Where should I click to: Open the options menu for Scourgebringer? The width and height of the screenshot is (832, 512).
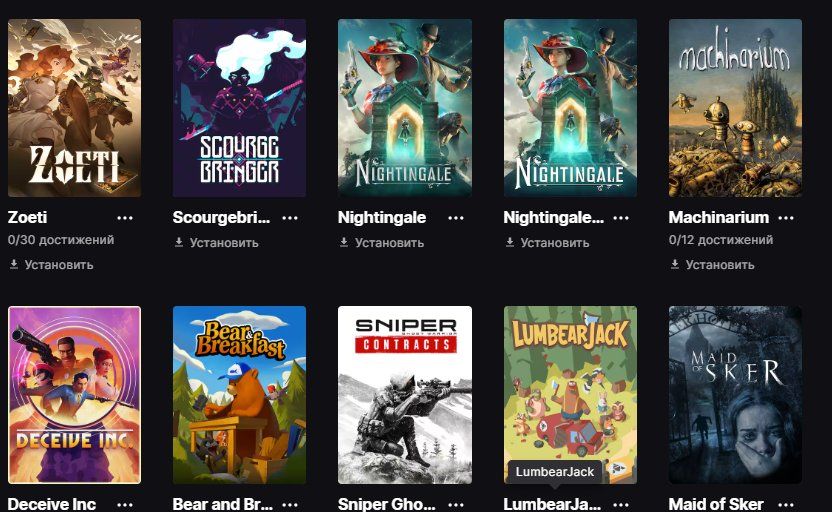click(290, 217)
